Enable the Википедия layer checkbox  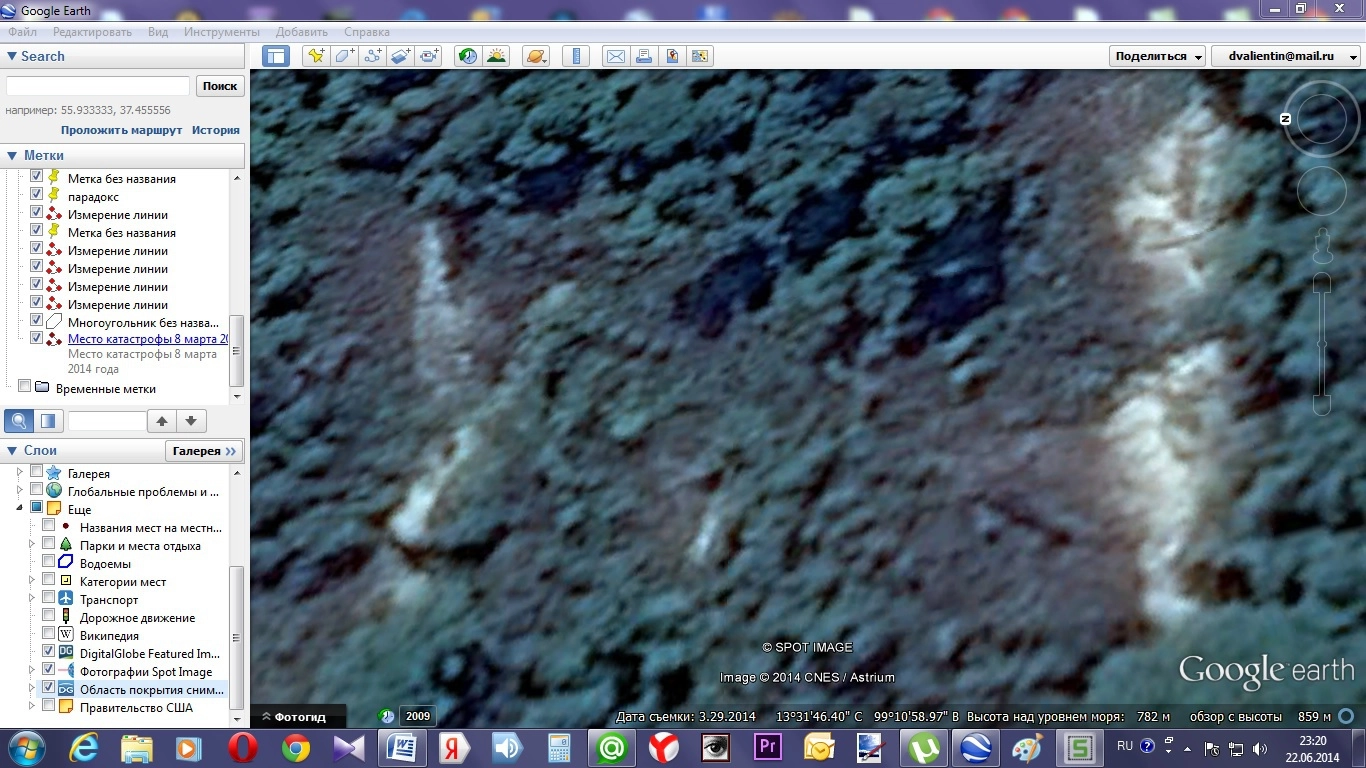tap(49, 634)
